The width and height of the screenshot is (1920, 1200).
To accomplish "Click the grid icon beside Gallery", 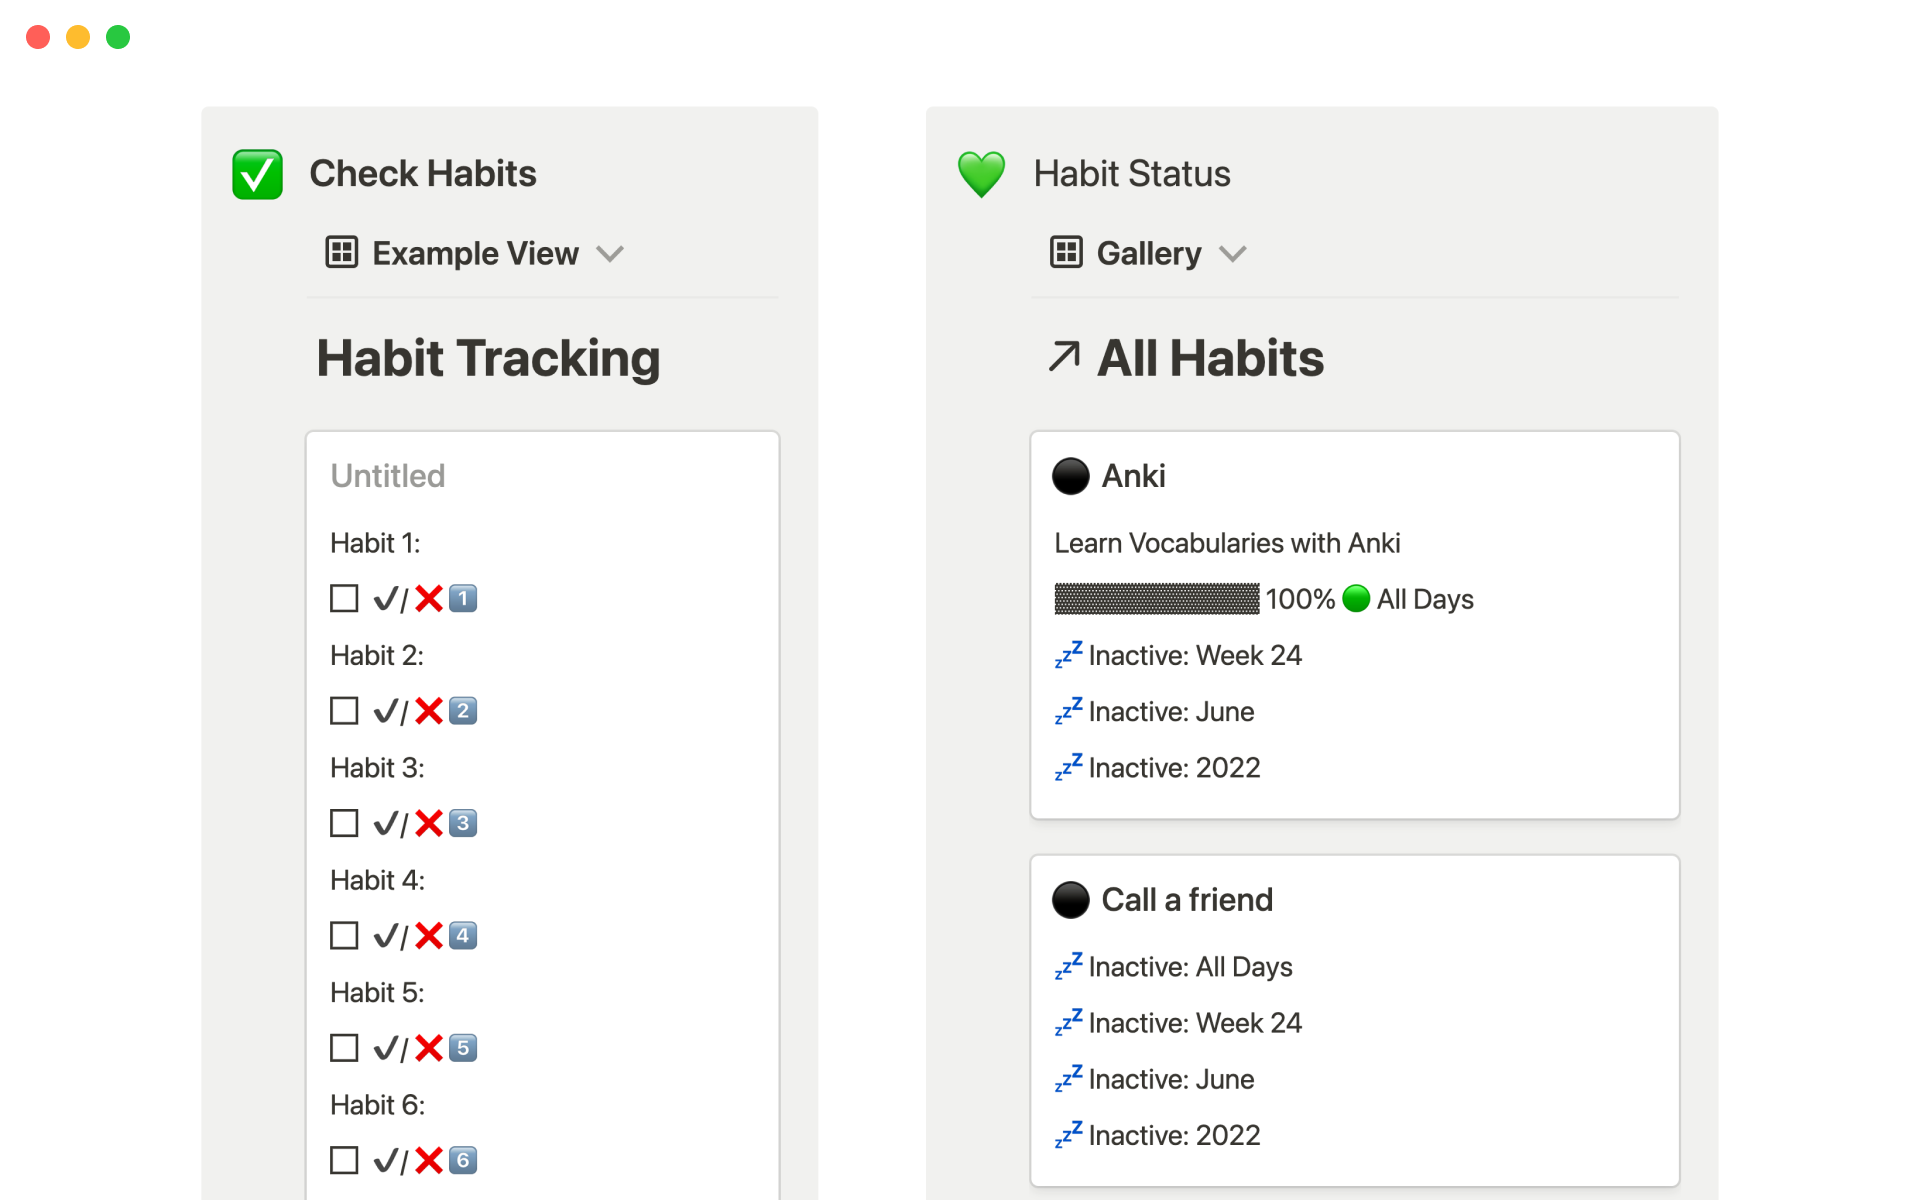I will (x=1066, y=252).
